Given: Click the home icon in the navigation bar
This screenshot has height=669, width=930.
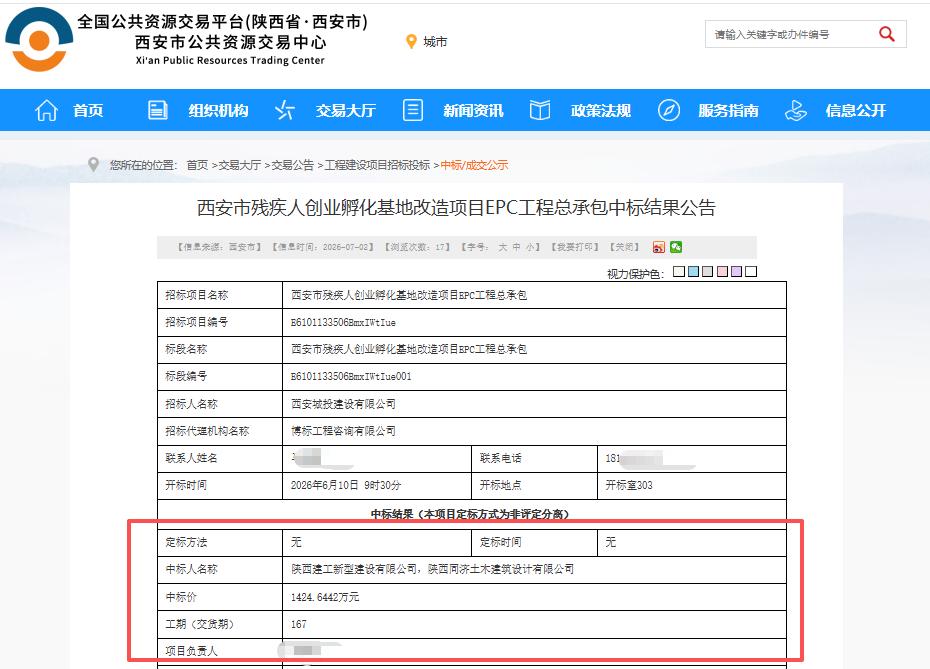Looking at the screenshot, I should tap(46, 110).
